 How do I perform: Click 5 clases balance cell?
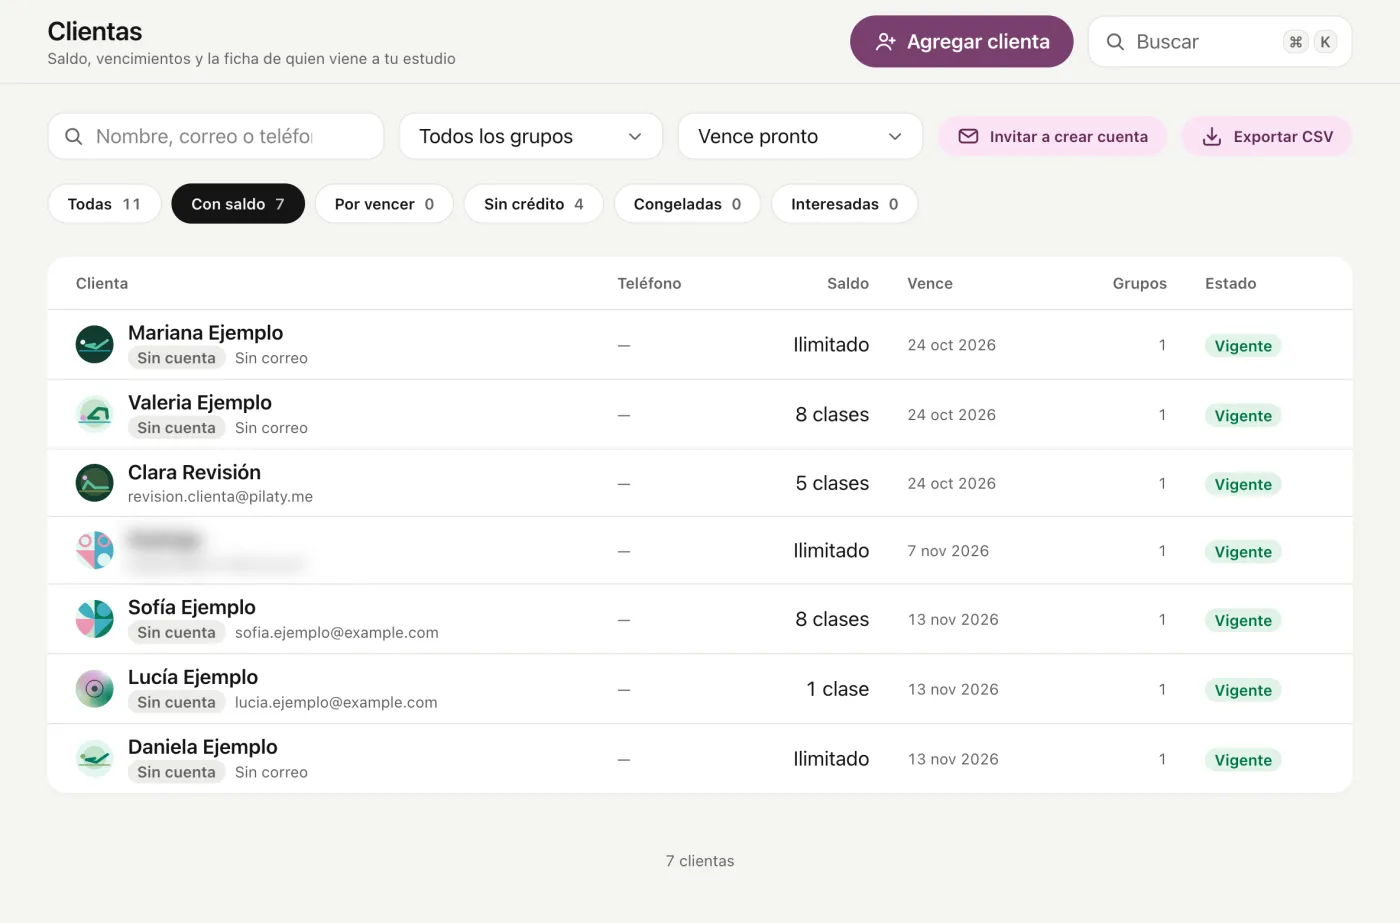[832, 483]
